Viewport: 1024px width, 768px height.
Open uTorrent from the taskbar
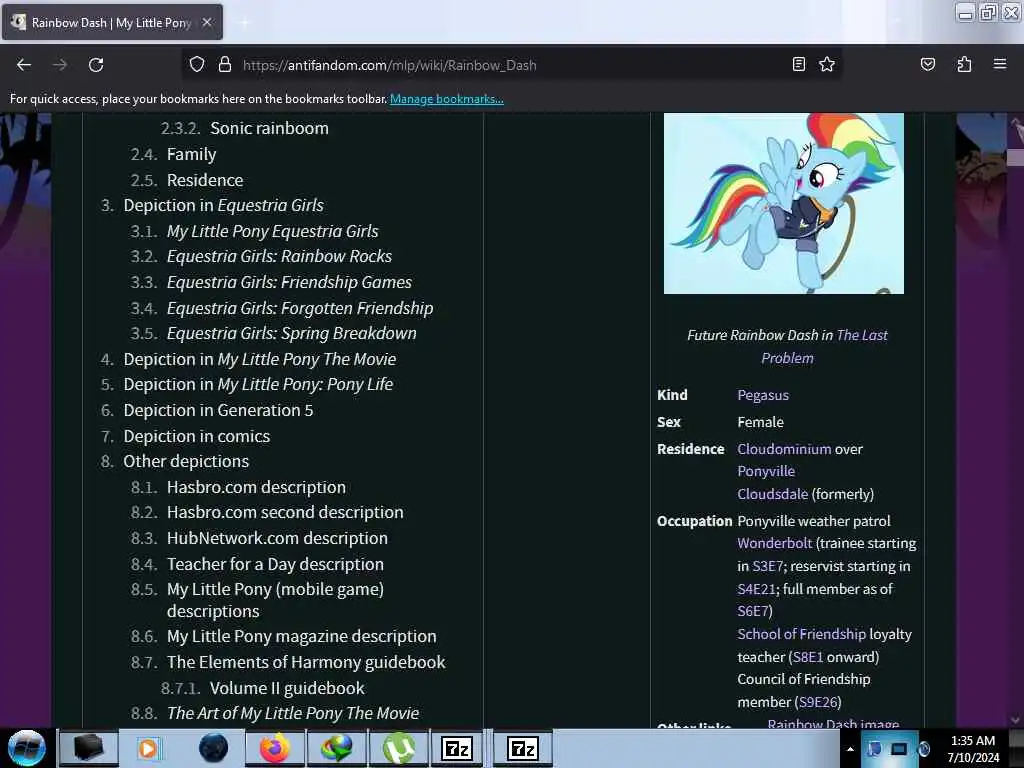coord(398,748)
